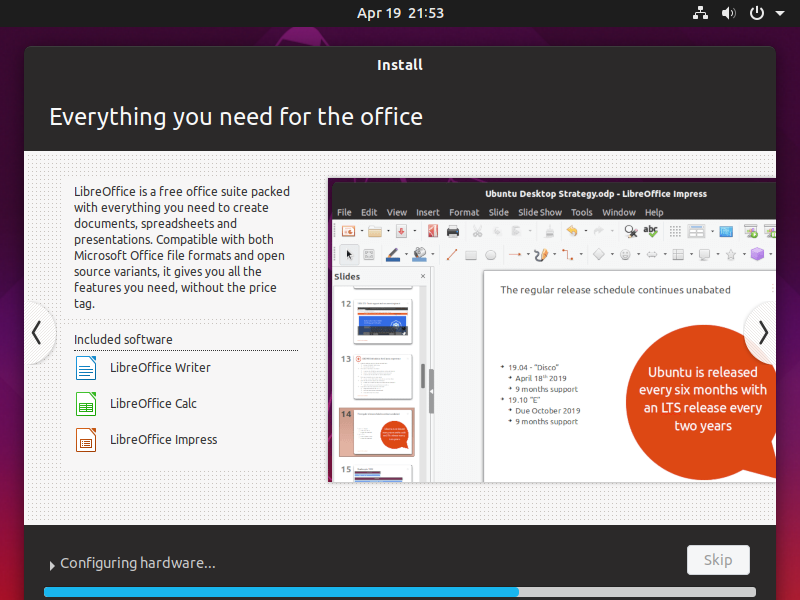Select the Connectors tool

(567, 254)
